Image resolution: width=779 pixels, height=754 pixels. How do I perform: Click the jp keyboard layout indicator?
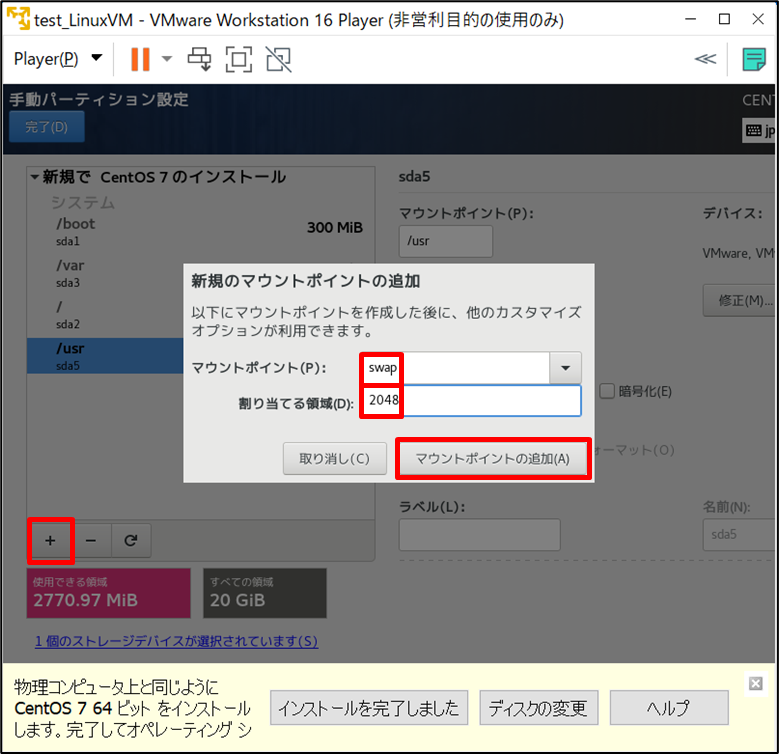760,131
